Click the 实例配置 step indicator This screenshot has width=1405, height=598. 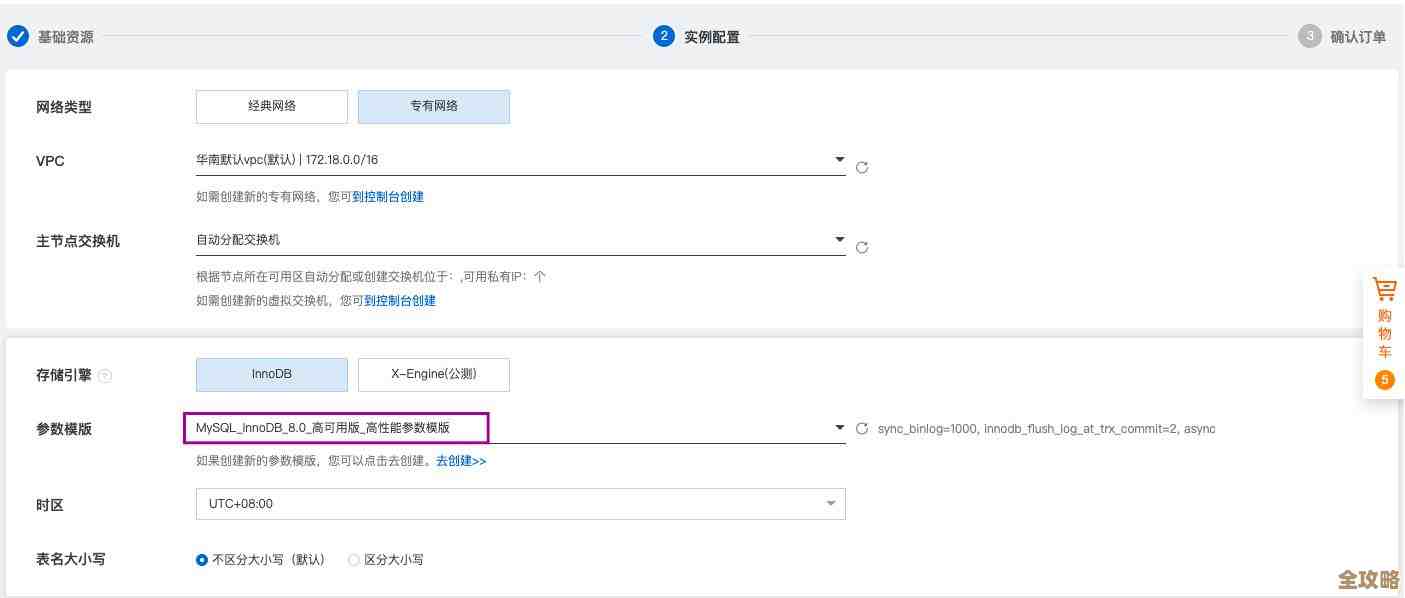click(662, 36)
